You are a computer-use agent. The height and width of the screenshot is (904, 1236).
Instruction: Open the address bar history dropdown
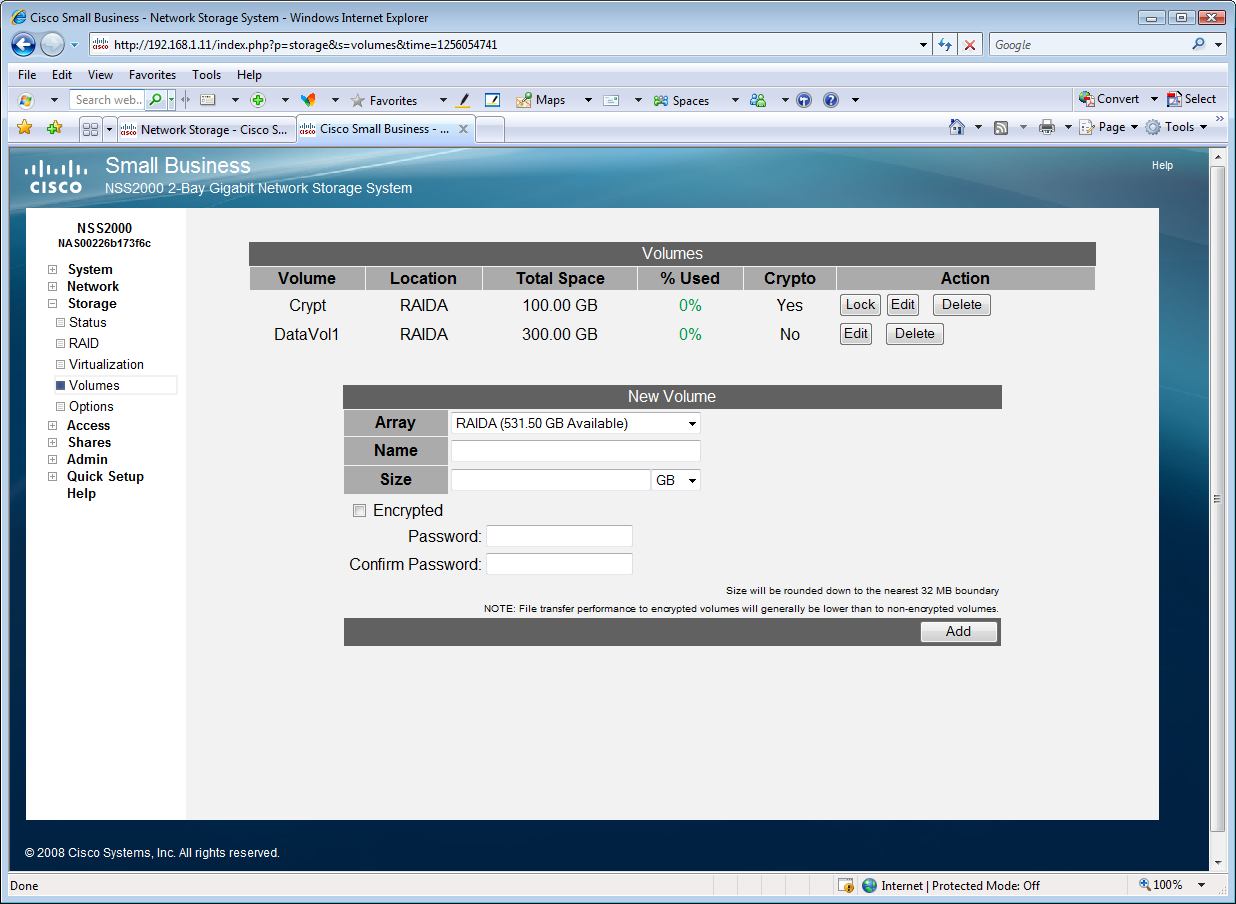923,45
